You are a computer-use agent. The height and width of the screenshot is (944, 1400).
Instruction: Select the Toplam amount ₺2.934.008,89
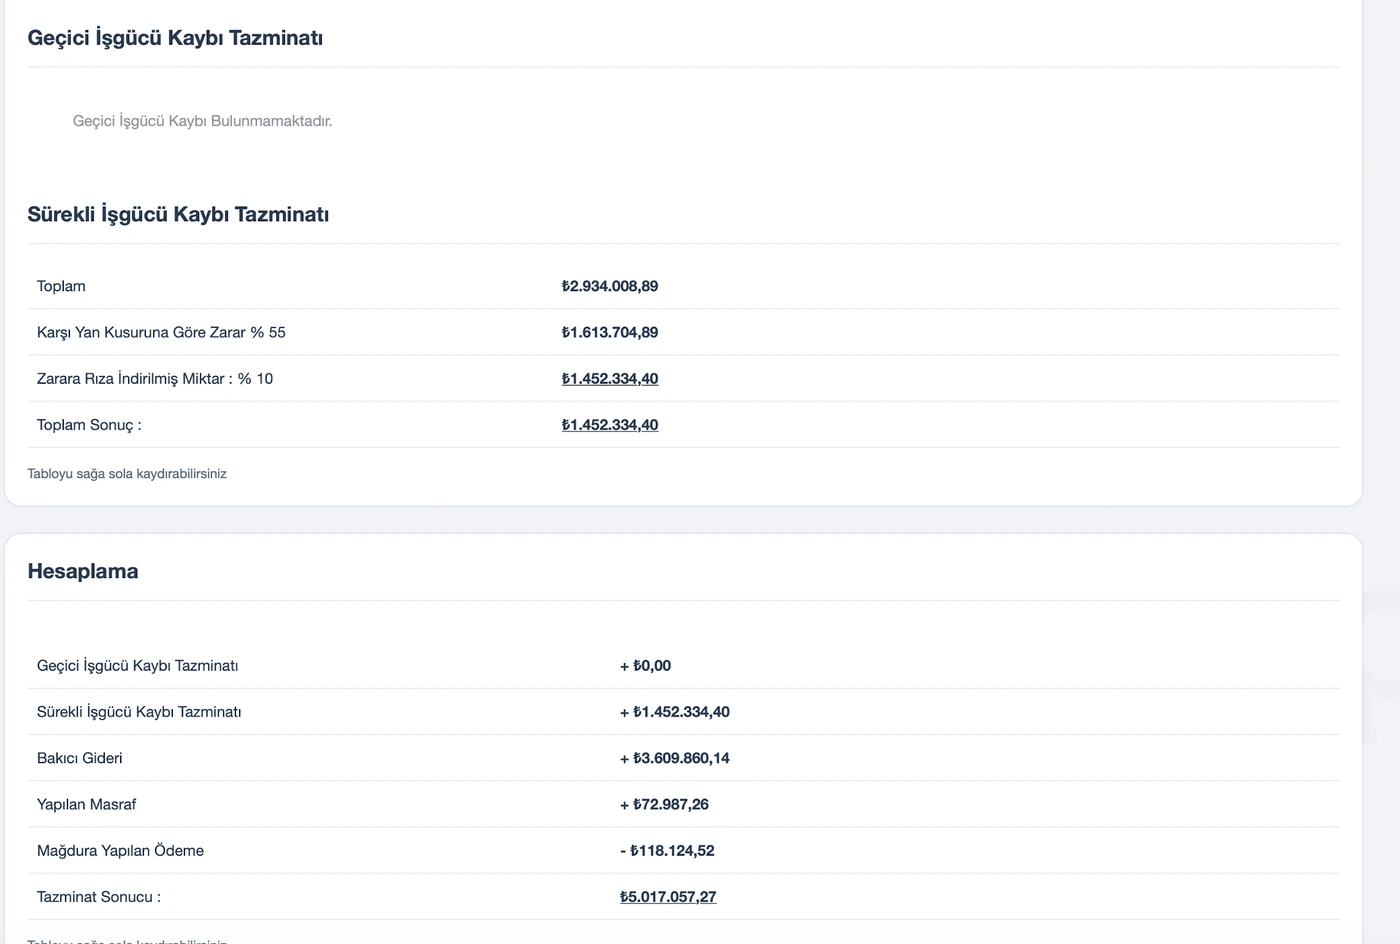[610, 286]
